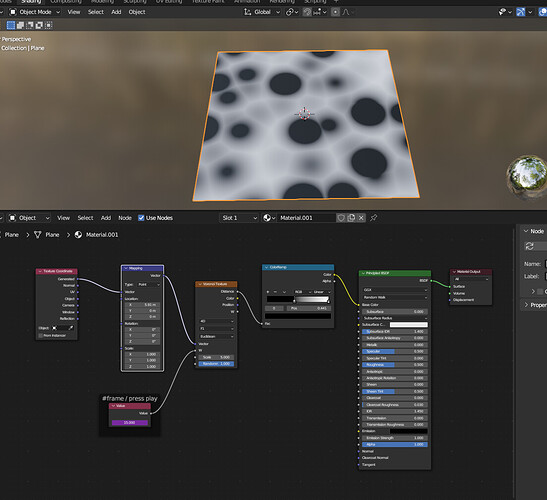Click the Emission black color swatch

pos(409,431)
